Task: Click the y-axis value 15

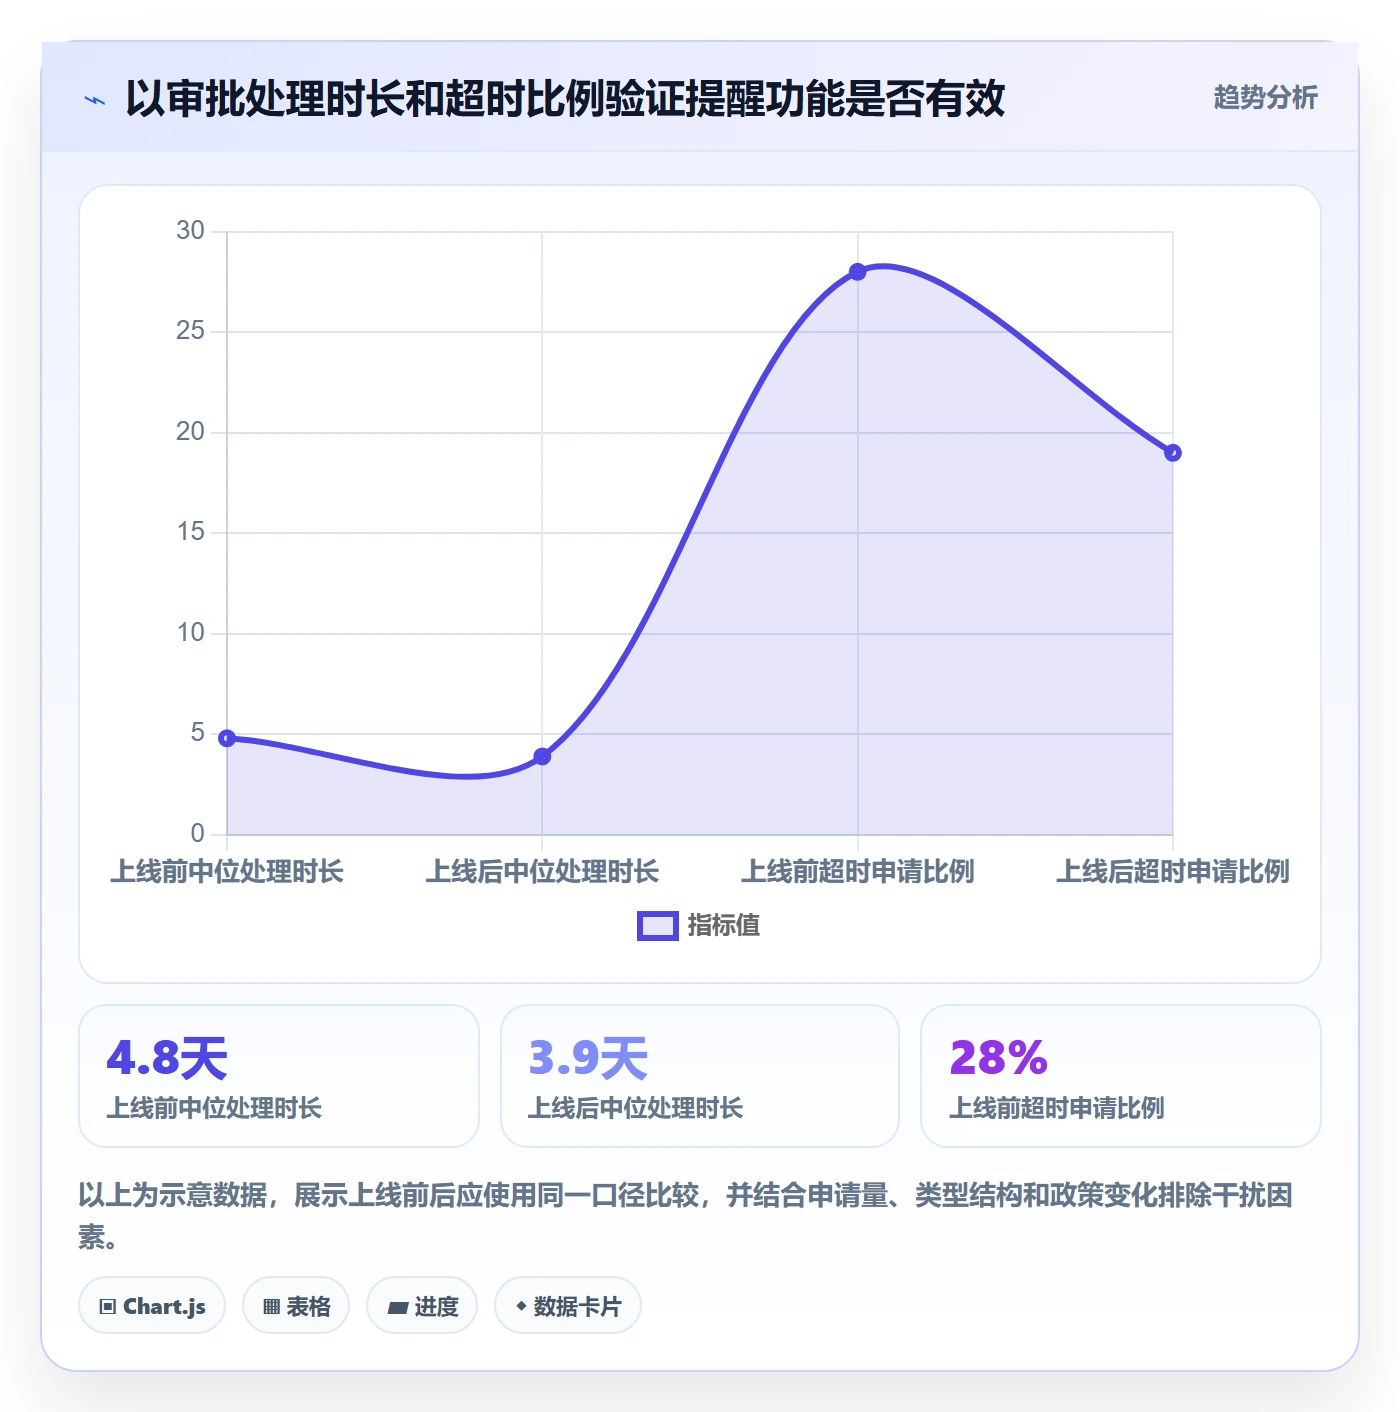Action: click(x=190, y=532)
